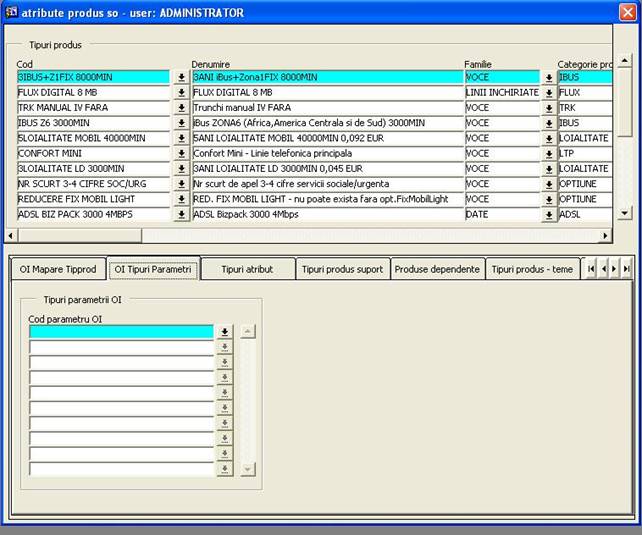
Task: Click the product grid's scroll down arrow
Action: click(x=625, y=213)
